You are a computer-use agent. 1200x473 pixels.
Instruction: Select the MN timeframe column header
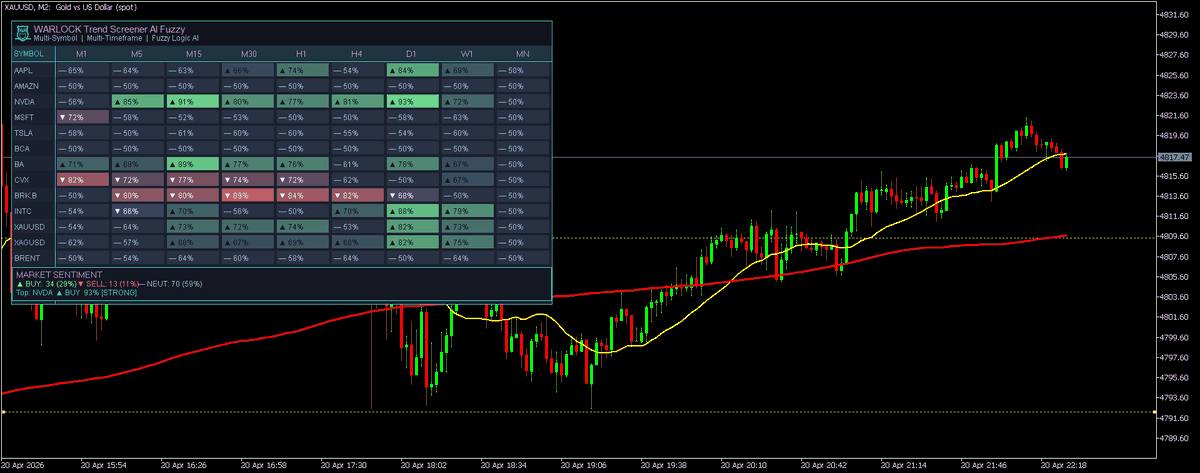522,53
